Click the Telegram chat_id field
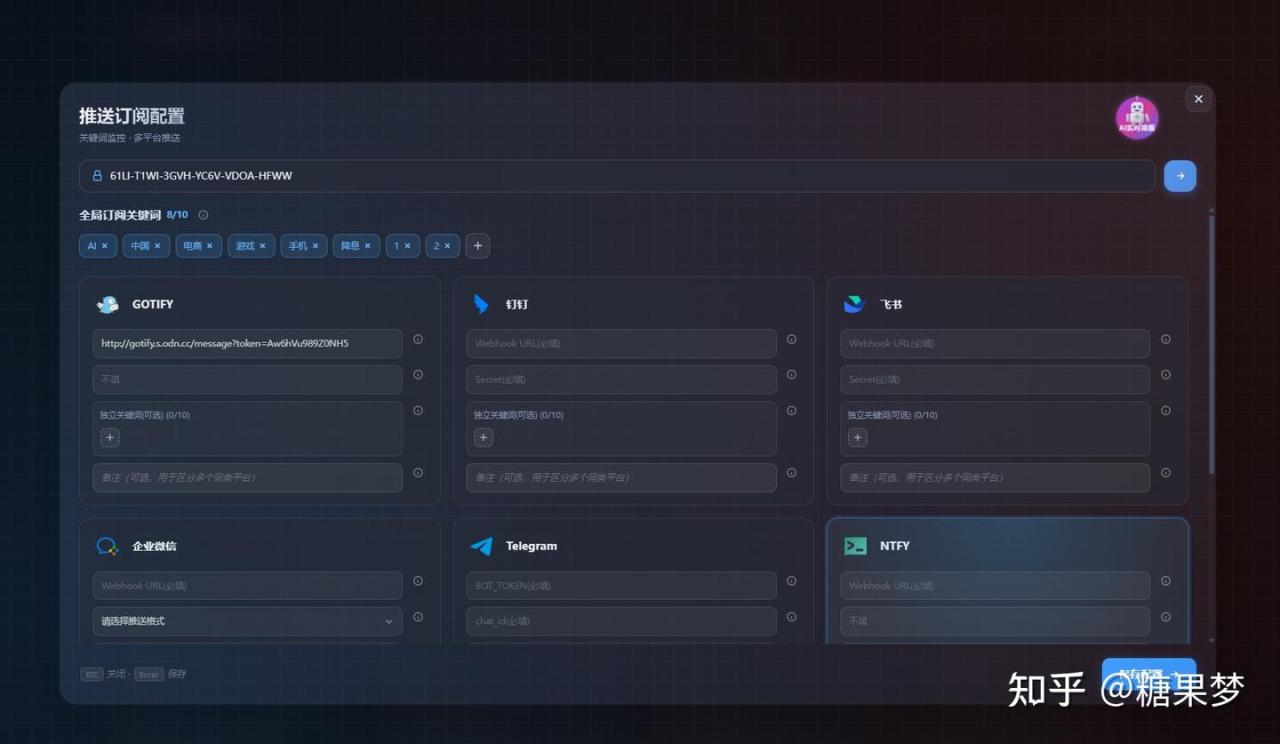Screen dimensions: 1280x744 click(x=621, y=621)
